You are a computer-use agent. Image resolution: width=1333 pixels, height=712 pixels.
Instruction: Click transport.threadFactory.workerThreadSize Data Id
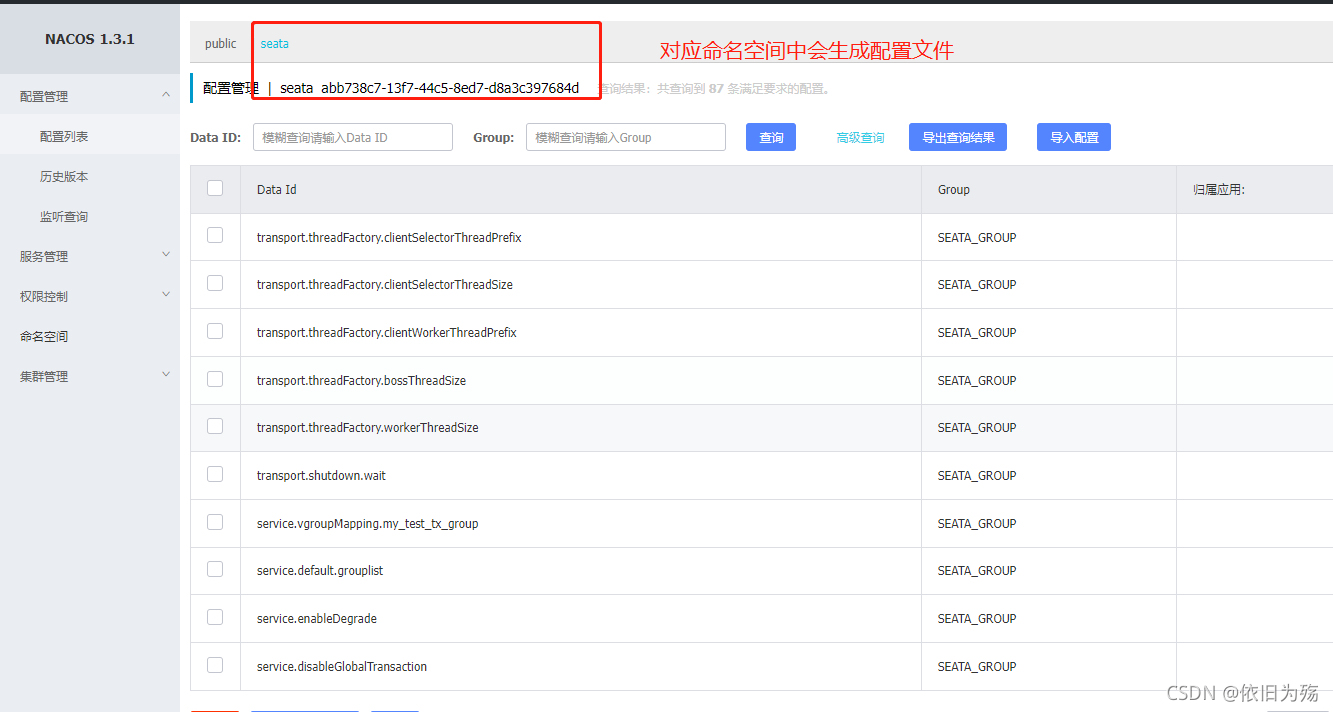pyautogui.click(x=368, y=428)
